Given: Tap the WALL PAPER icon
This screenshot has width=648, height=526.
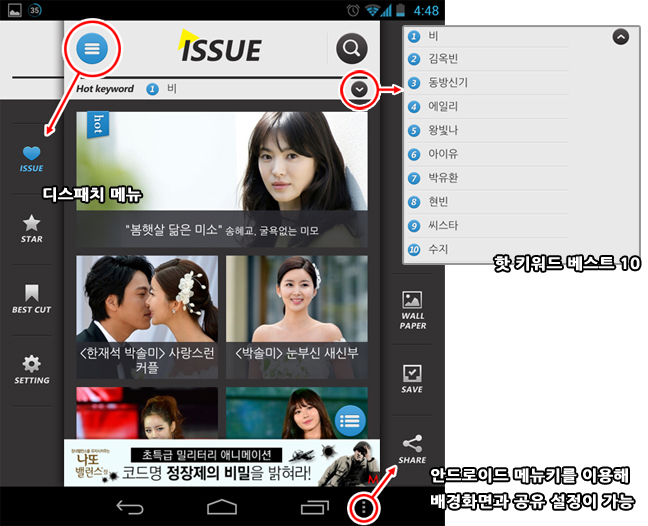Looking at the screenshot, I should (412, 308).
